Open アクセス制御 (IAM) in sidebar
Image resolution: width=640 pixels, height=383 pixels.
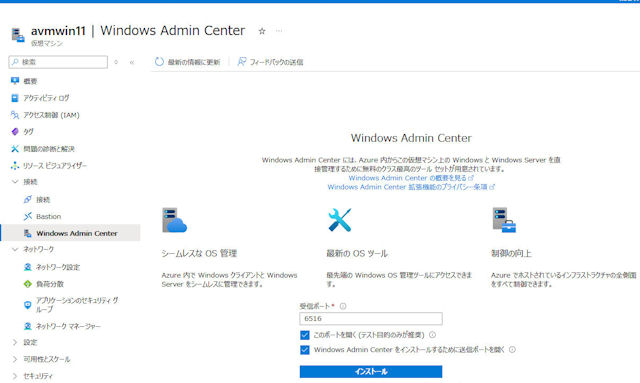(x=51, y=115)
